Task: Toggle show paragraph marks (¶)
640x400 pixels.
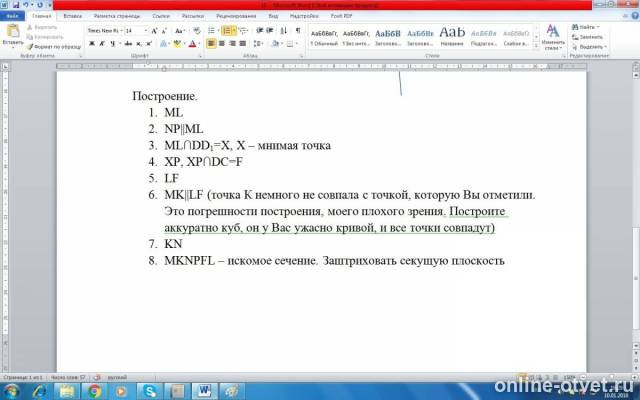Action: coord(298,31)
